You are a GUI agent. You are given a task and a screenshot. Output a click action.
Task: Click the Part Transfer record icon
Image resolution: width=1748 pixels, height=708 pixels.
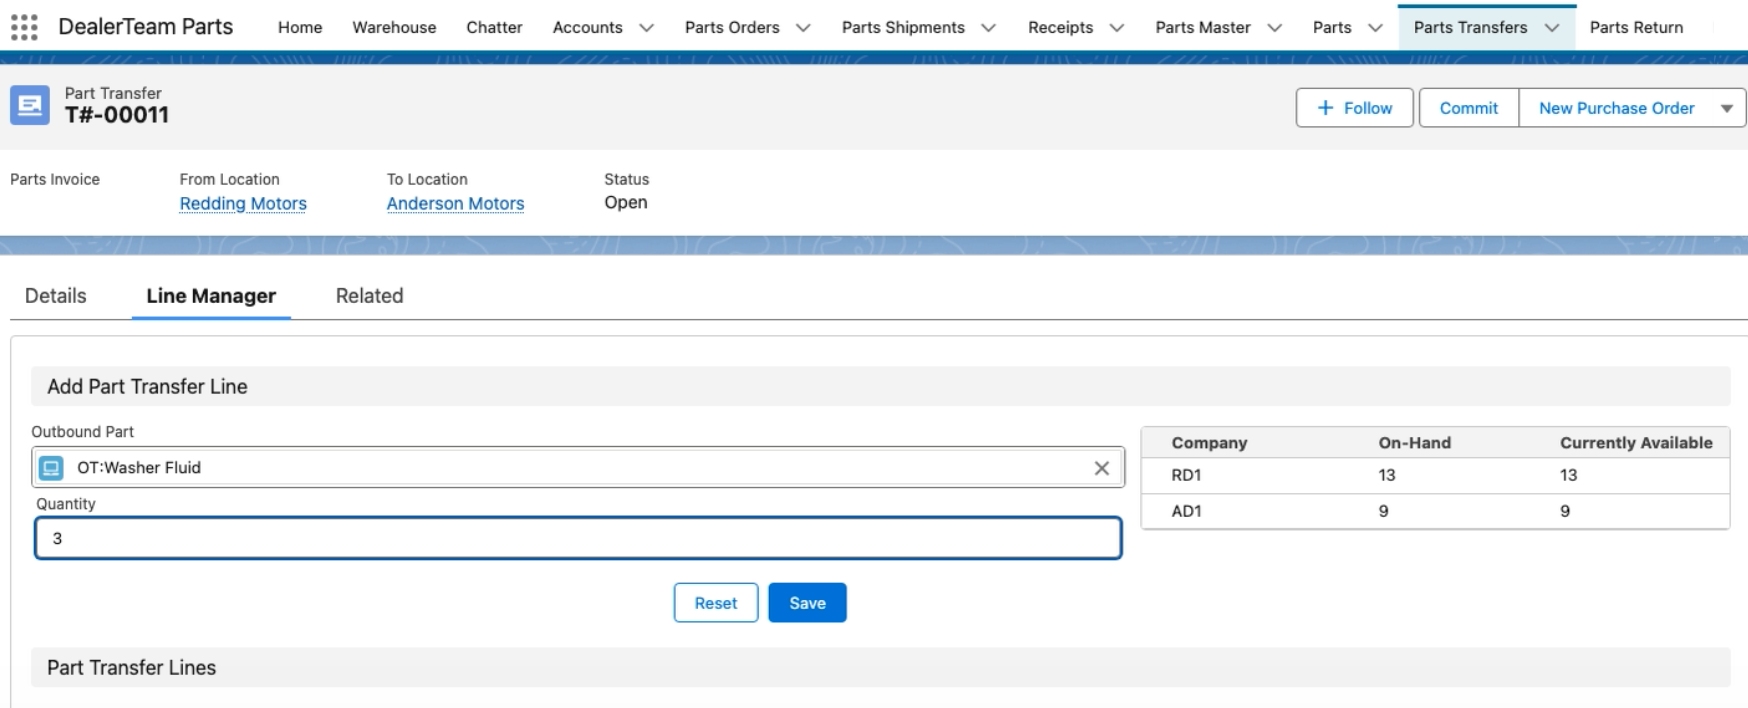pyautogui.click(x=30, y=105)
